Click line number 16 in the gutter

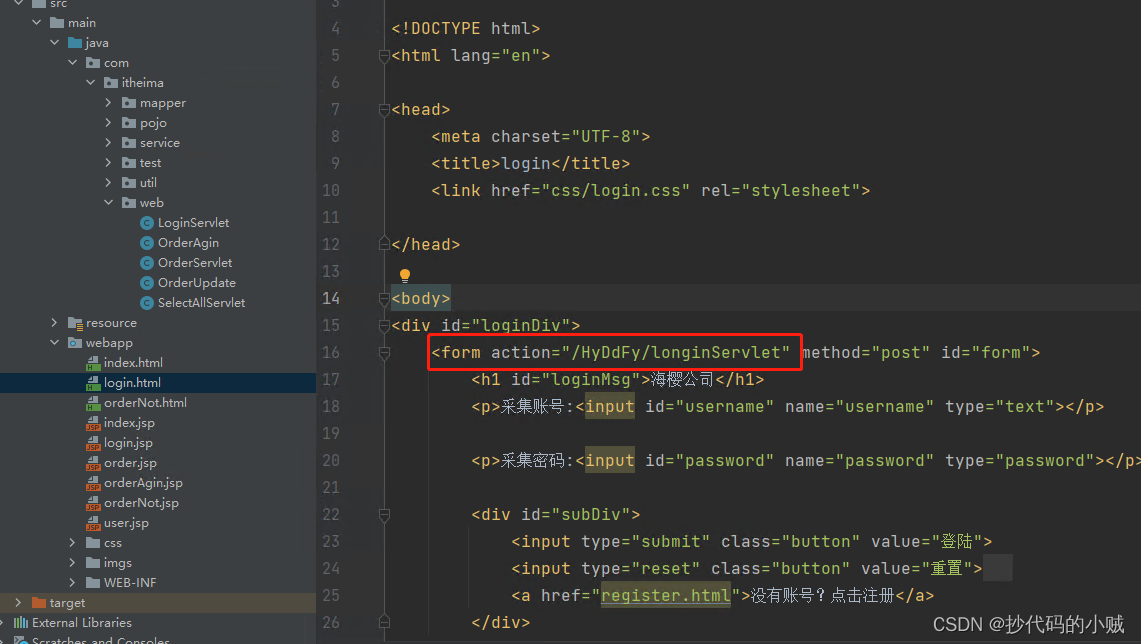331,352
